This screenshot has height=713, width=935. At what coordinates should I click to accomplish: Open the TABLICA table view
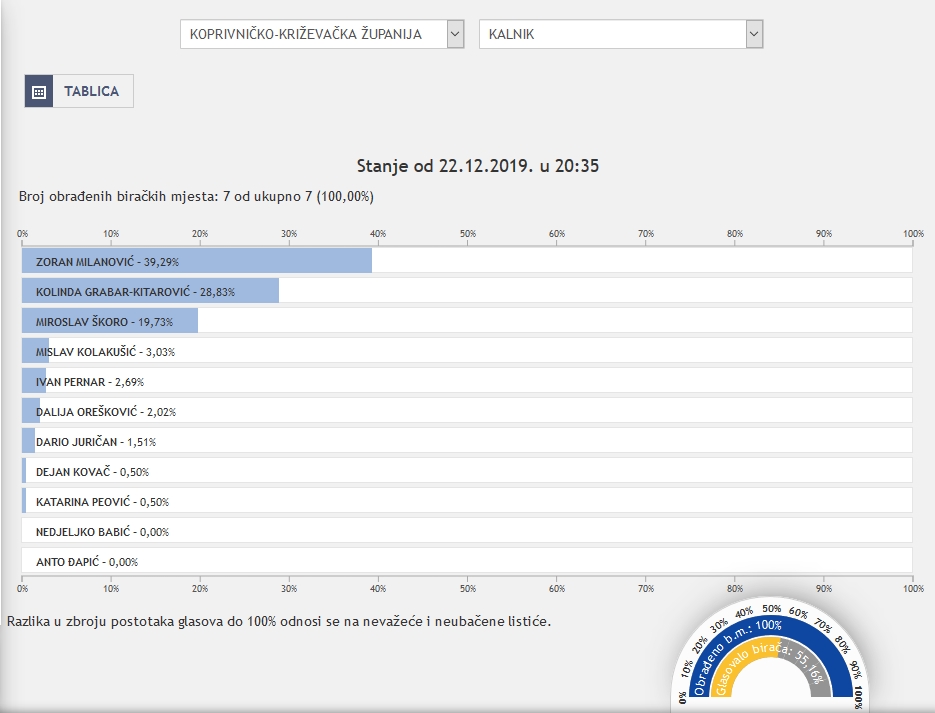coord(91,91)
